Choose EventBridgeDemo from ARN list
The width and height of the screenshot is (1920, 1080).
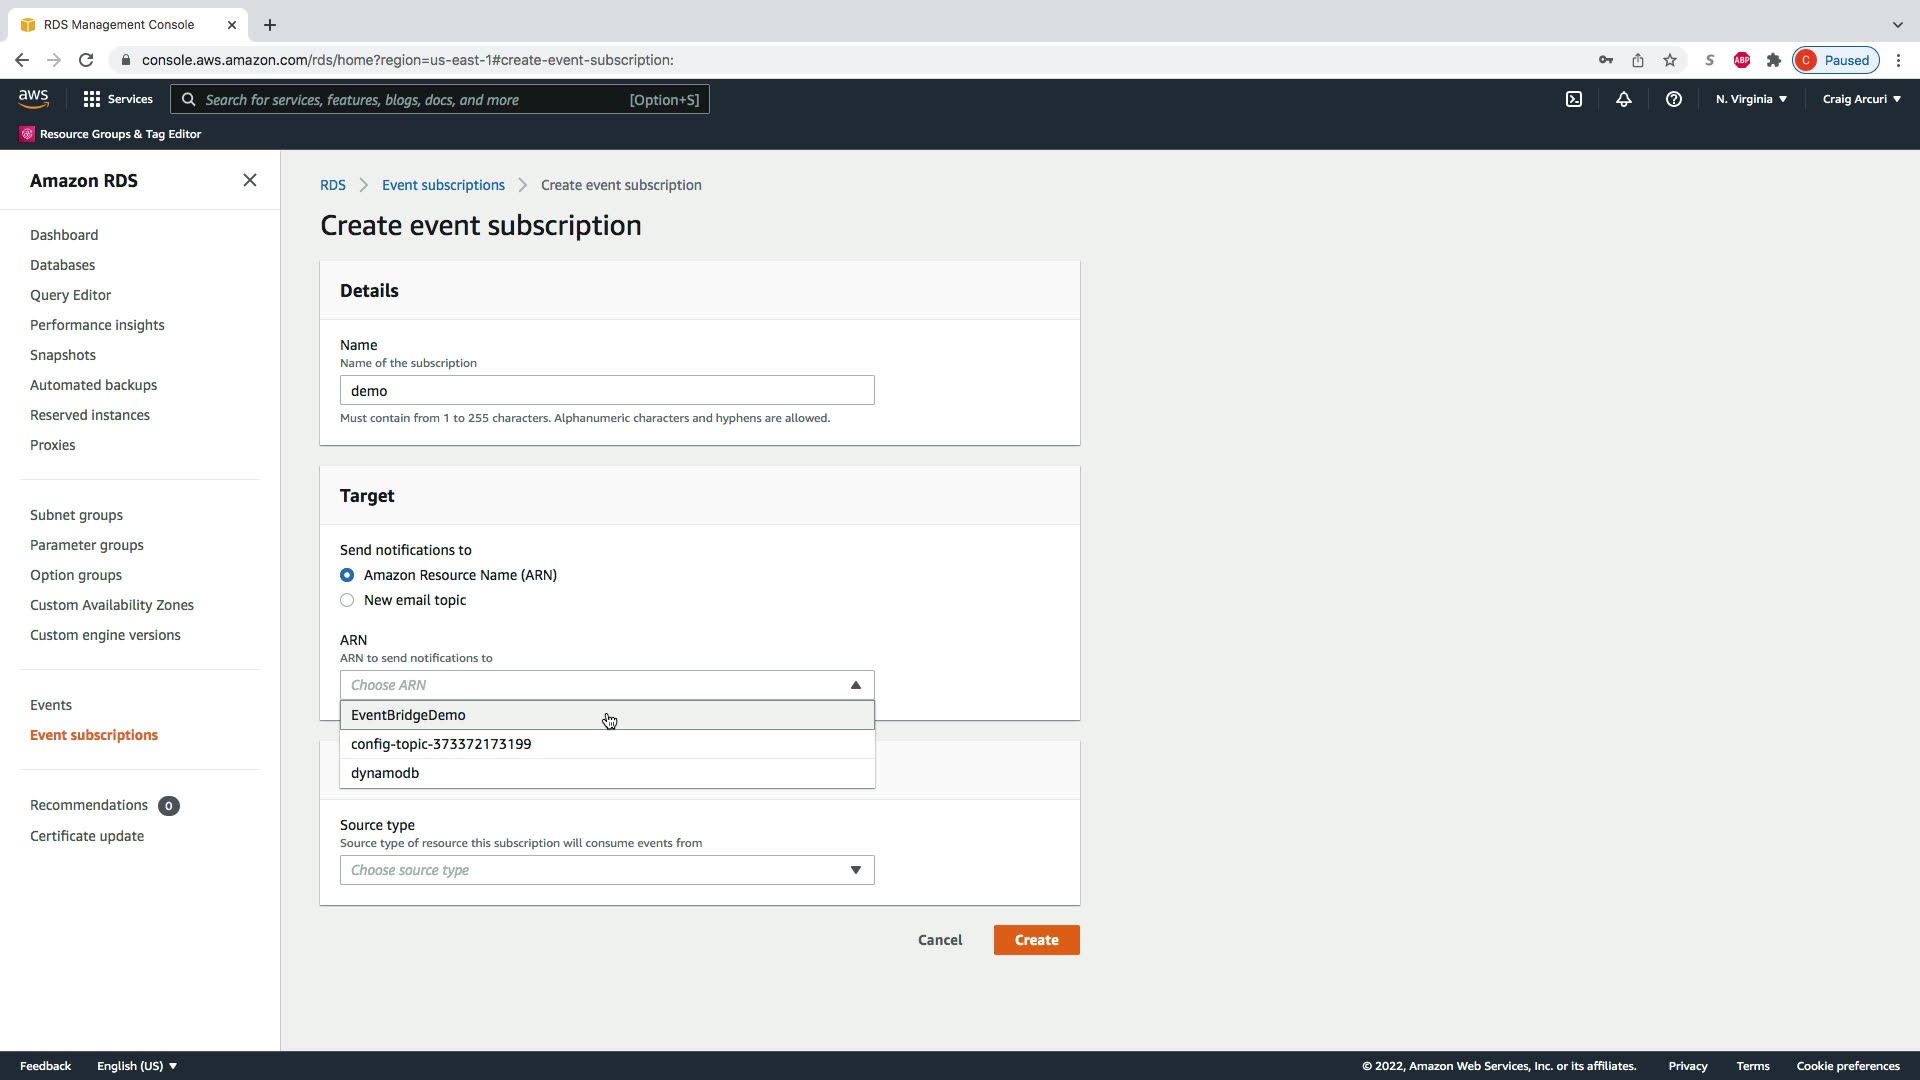408,715
